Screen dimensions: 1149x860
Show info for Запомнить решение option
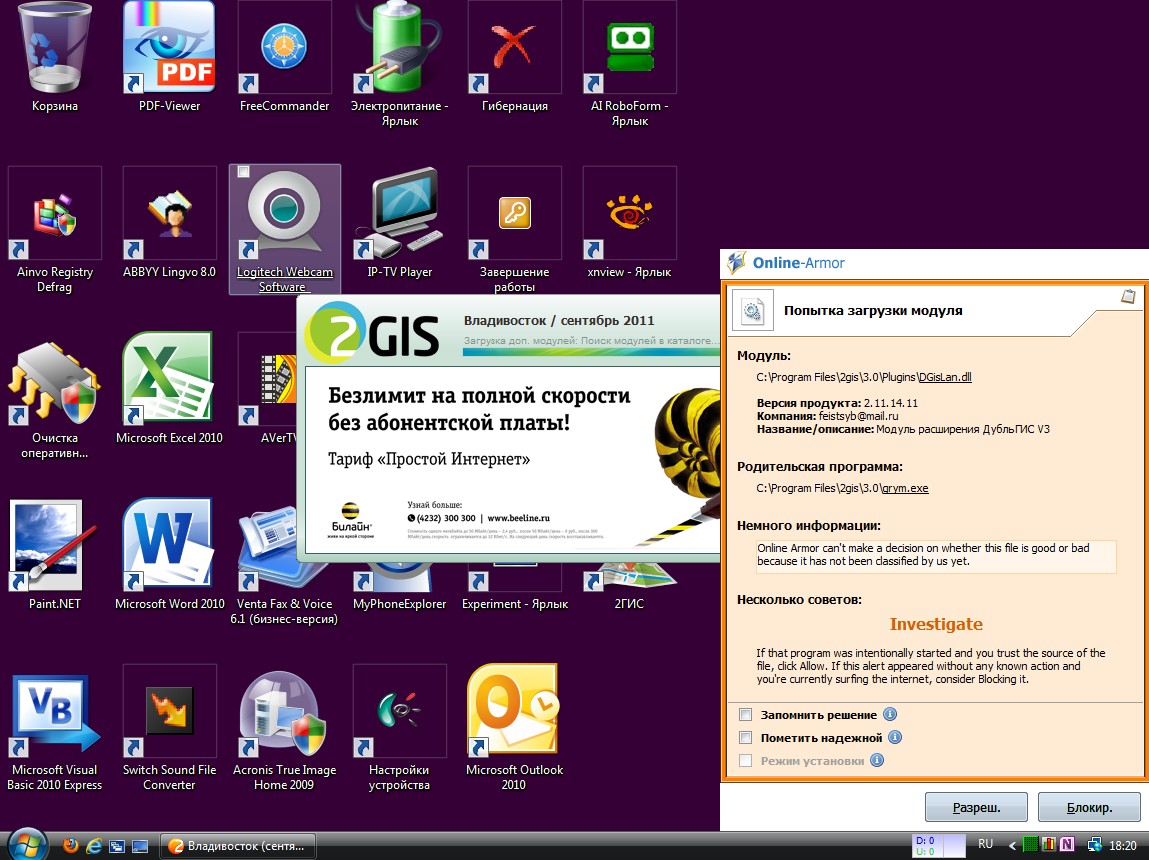point(890,714)
